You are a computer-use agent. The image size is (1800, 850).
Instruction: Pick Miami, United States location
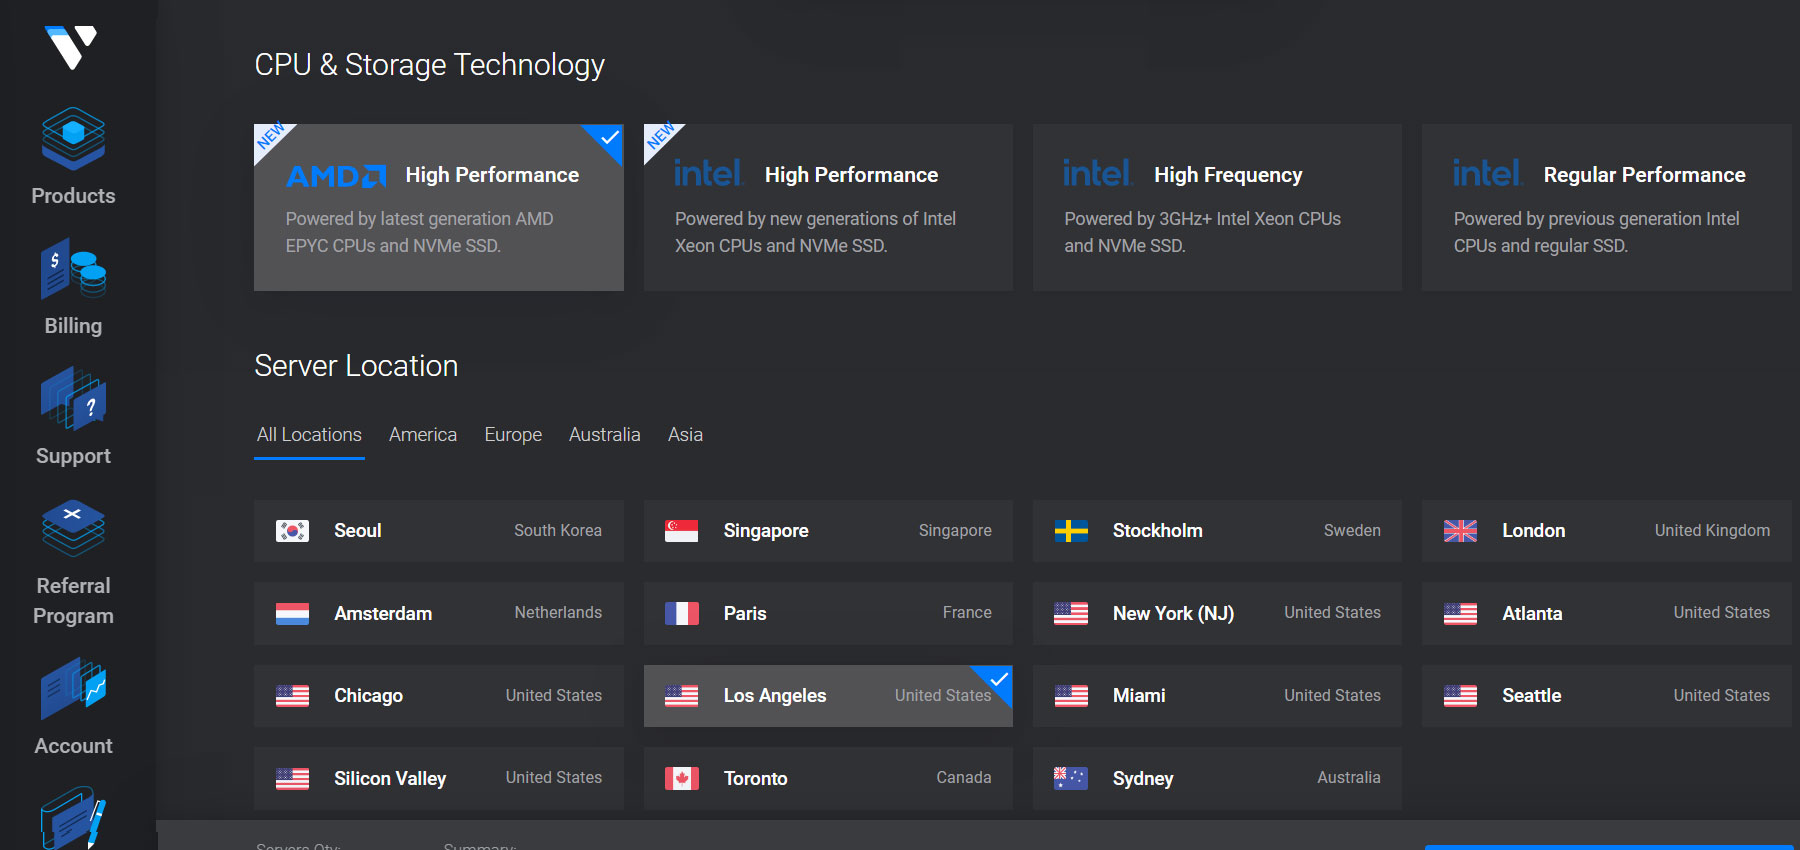[1217, 696]
